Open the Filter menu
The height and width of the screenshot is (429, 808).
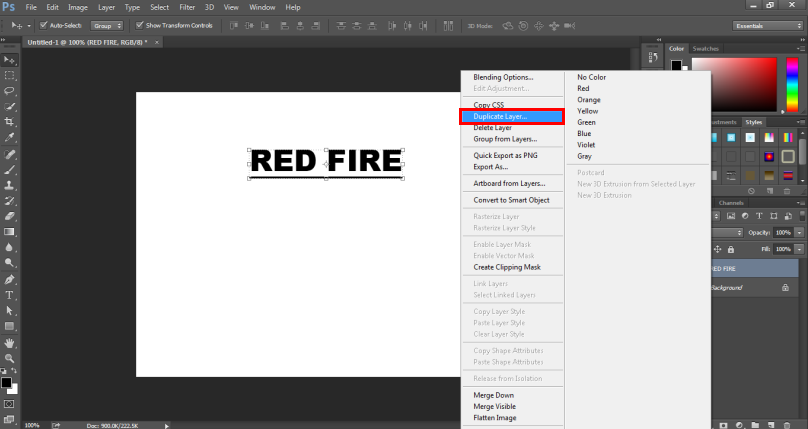click(x=187, y=7)
